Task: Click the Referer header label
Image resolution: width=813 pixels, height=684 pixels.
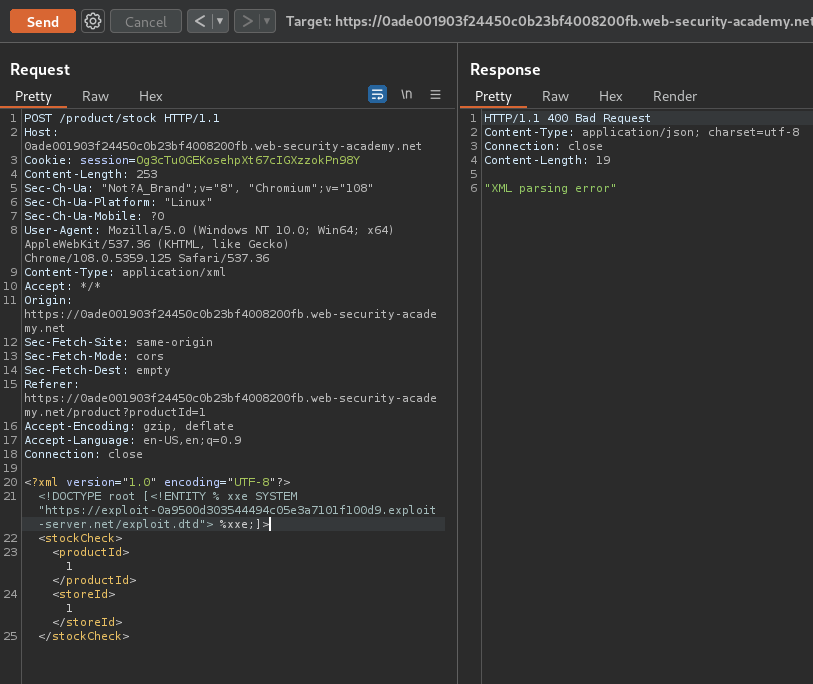Action: [x=51, y=384]
